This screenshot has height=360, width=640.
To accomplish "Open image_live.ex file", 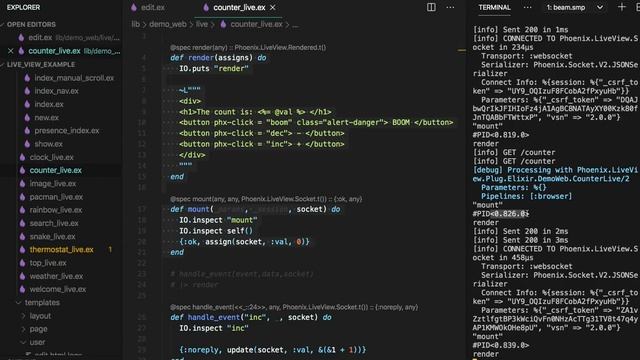I will point(52,184).
